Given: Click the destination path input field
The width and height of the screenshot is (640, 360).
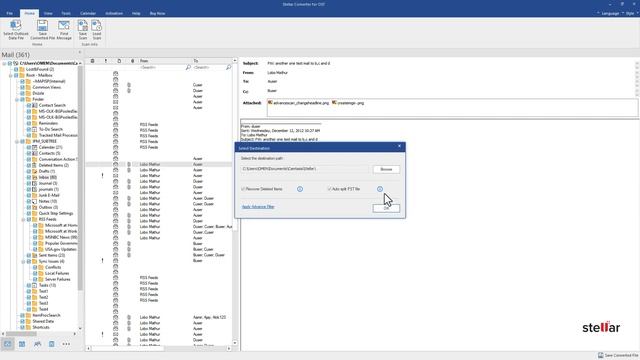Looking at the screenshot, I should click(x=305, y=169).
